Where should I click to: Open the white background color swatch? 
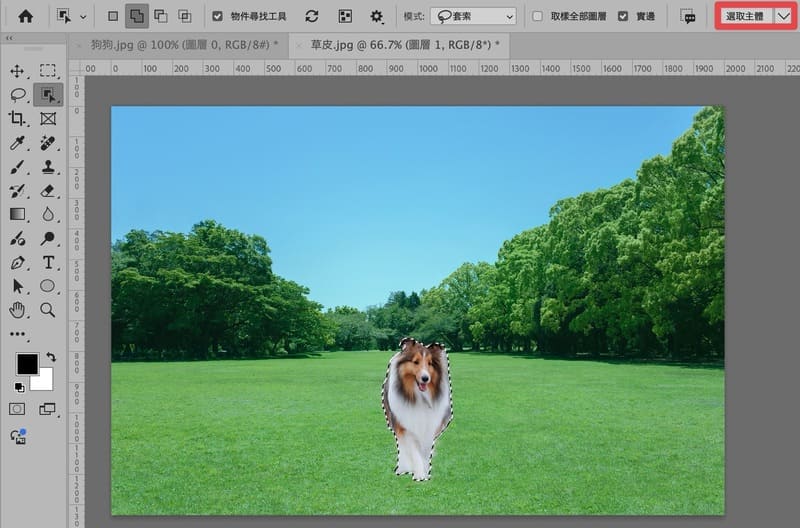[45, 382]
